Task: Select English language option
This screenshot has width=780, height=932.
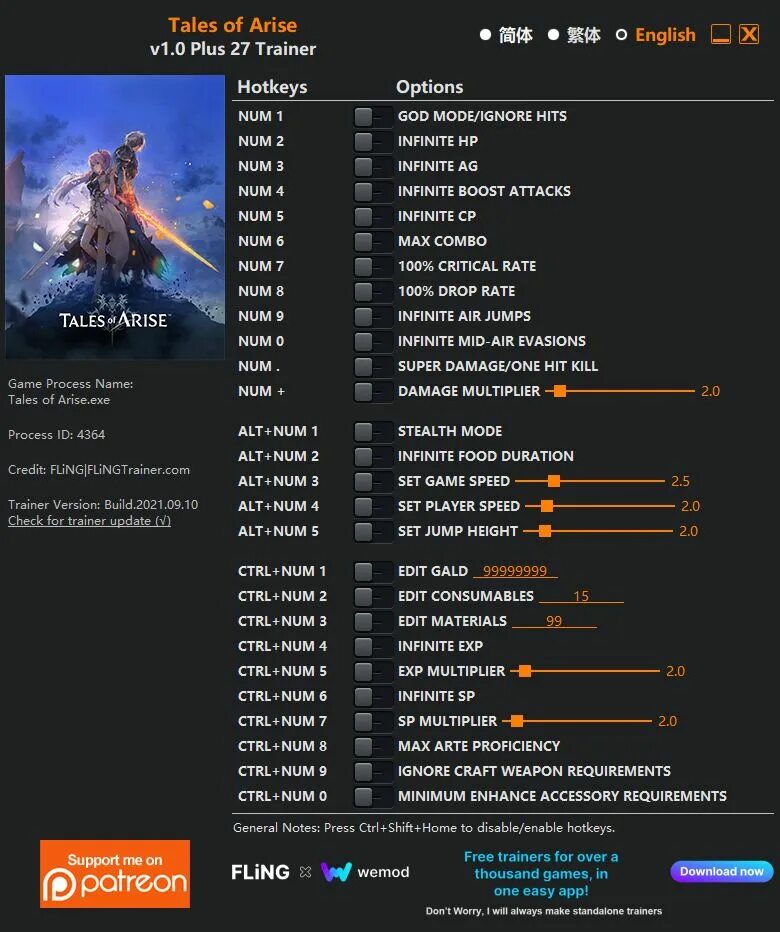Action: [621, 35]
